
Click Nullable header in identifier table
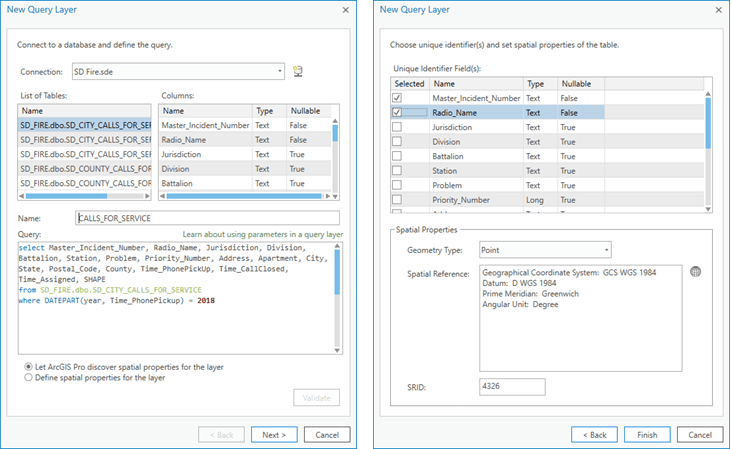coord(581,84)
